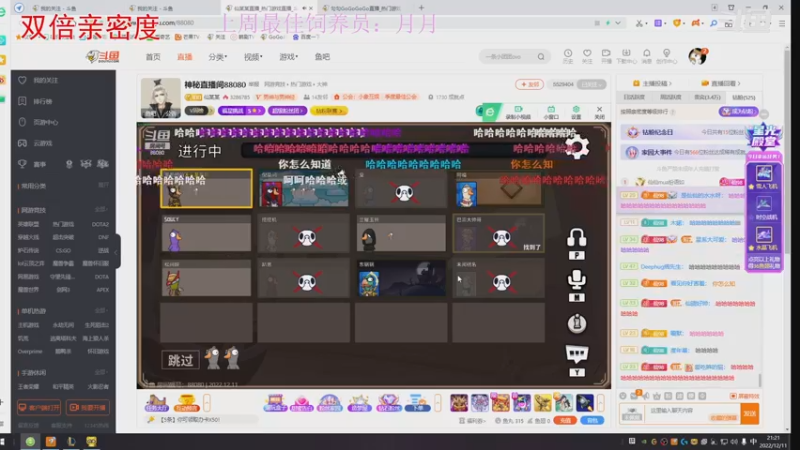Open the user avatar in header
The image size is (800, 450).
[x=697, y=56]
